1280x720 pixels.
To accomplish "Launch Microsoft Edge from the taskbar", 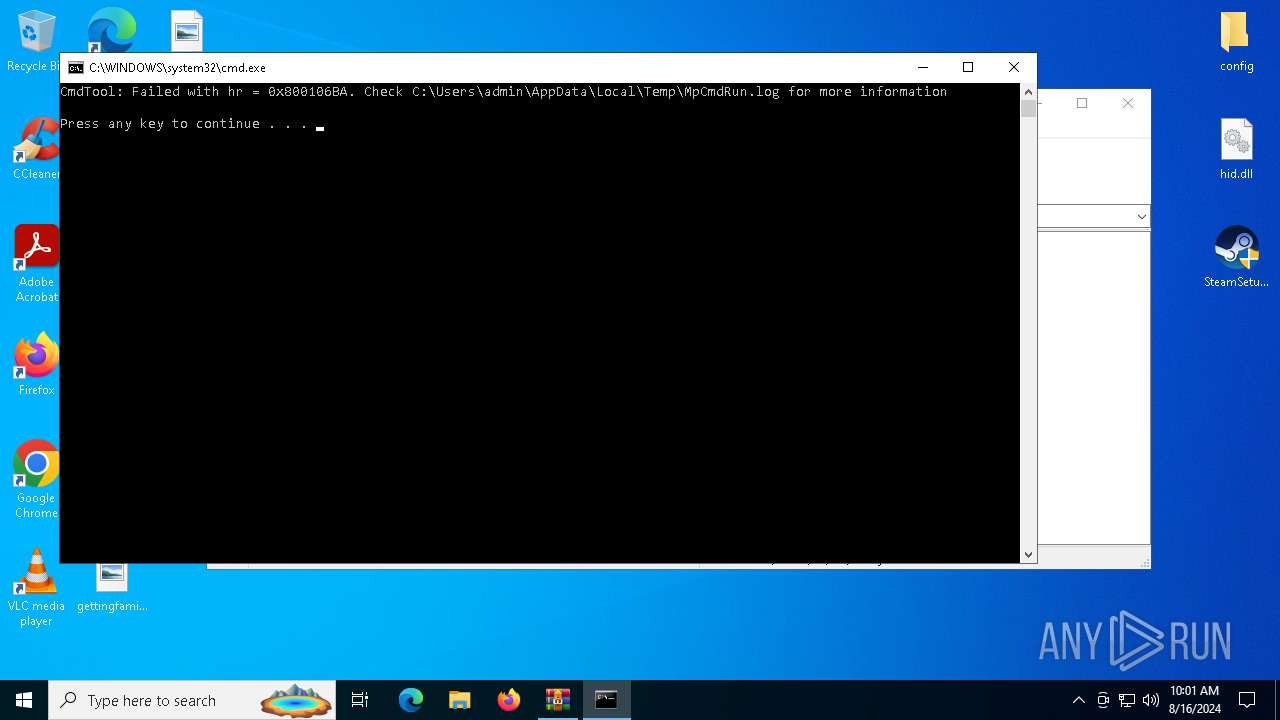I will coord(411,700).
